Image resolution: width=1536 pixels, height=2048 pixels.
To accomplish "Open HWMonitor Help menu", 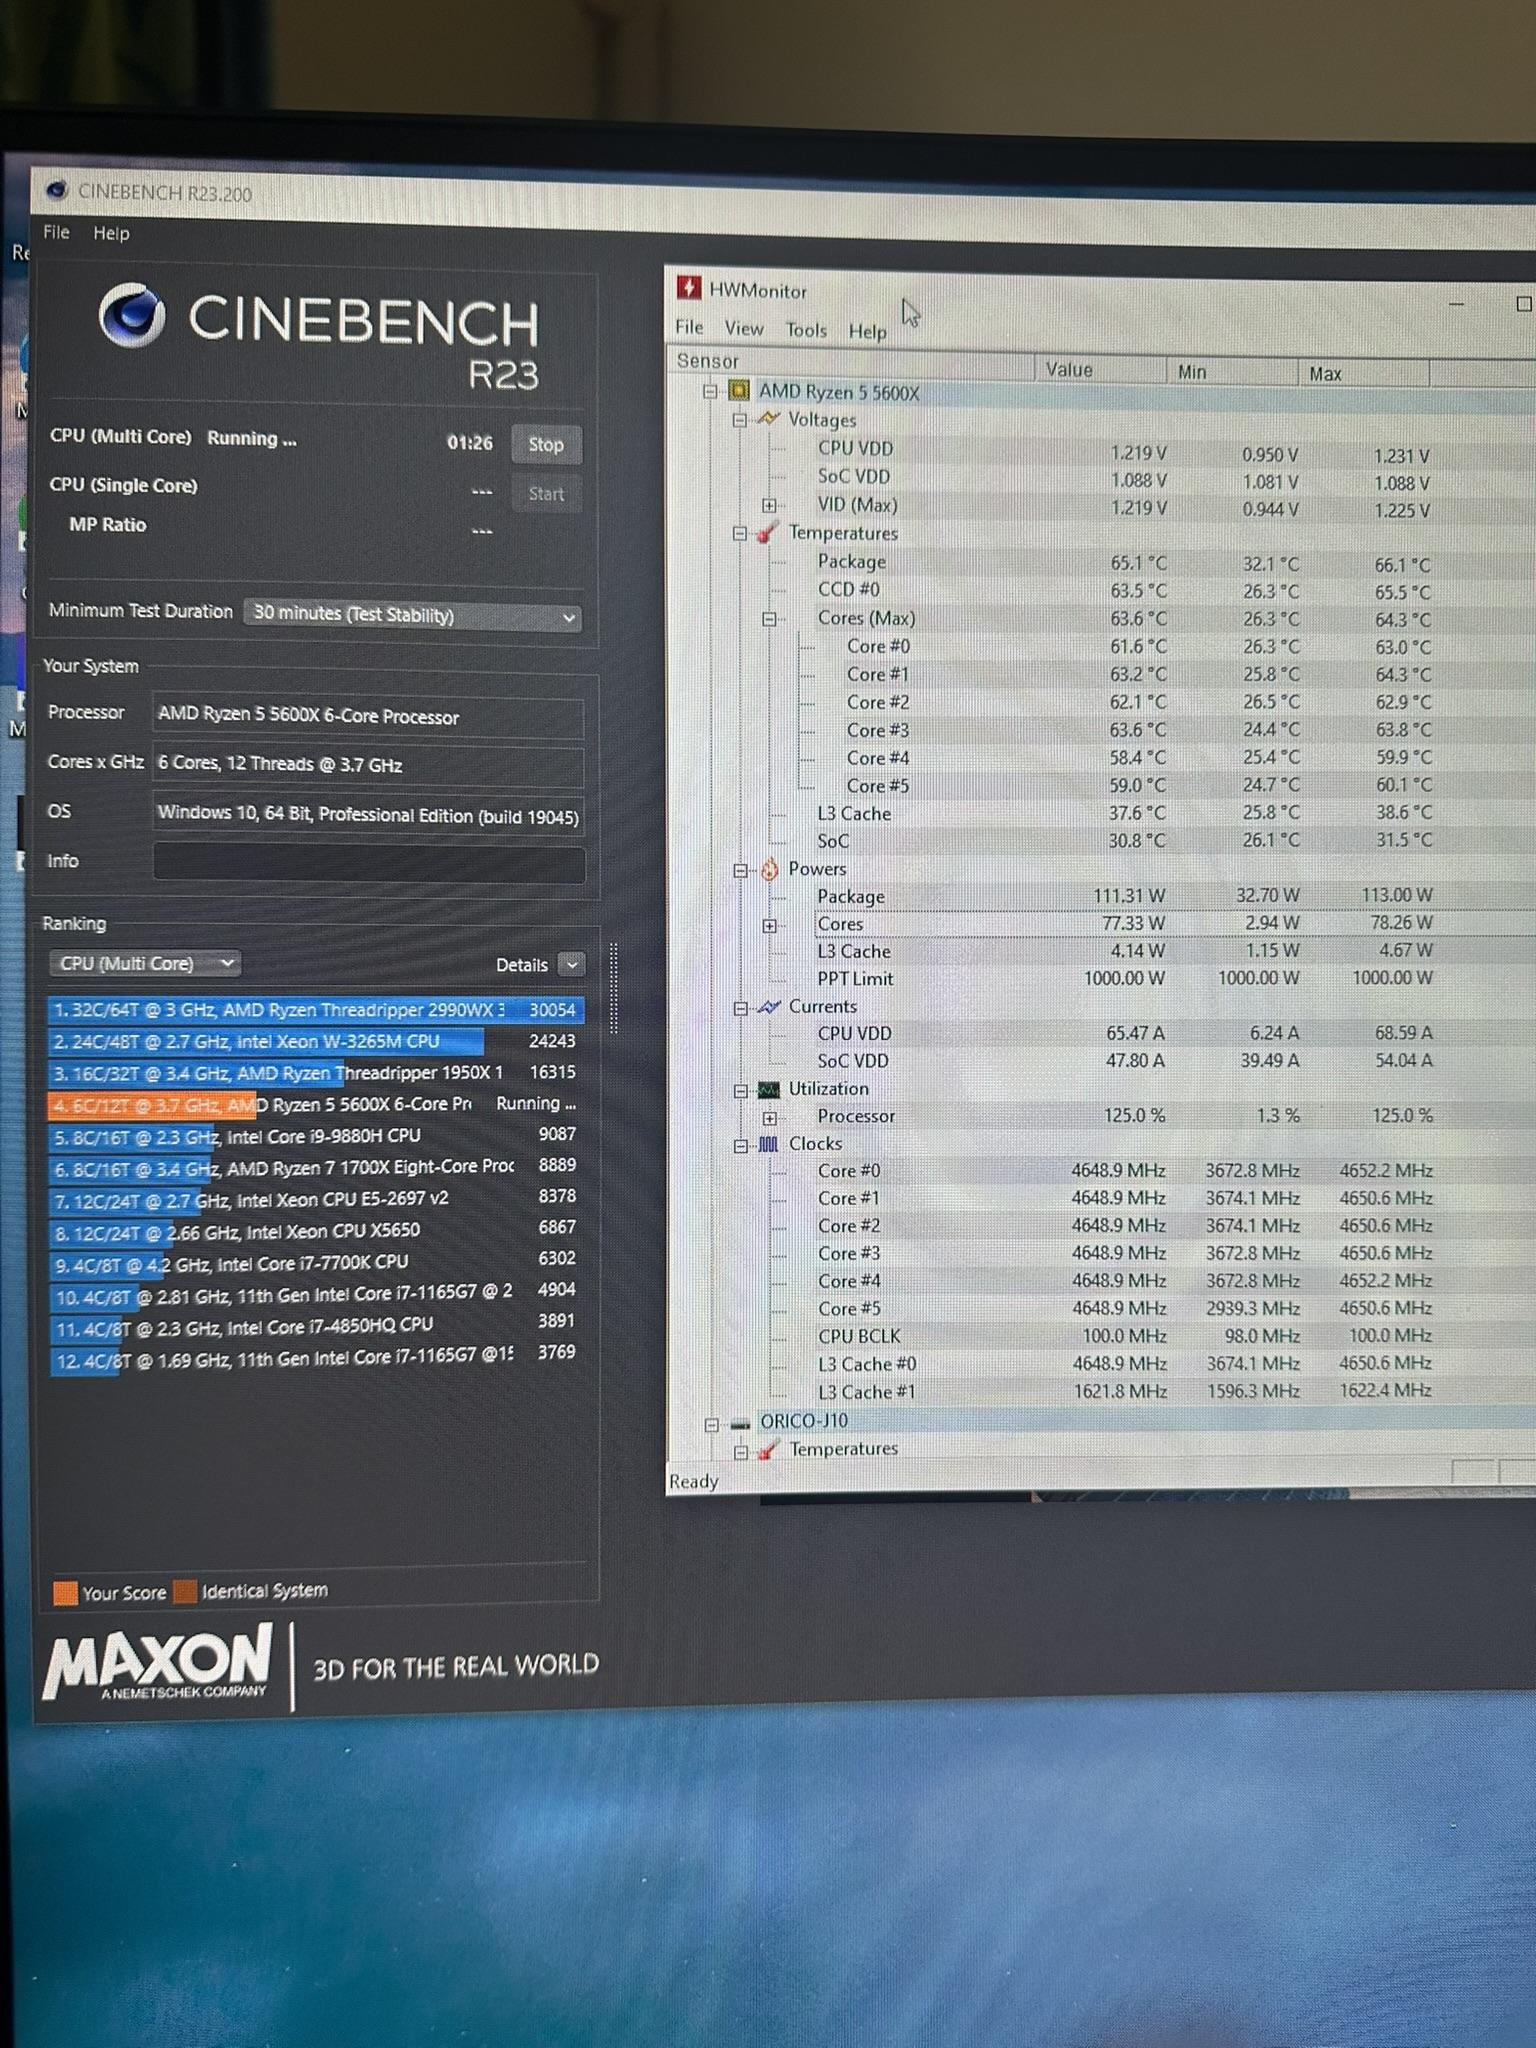I will click(868, 331).
